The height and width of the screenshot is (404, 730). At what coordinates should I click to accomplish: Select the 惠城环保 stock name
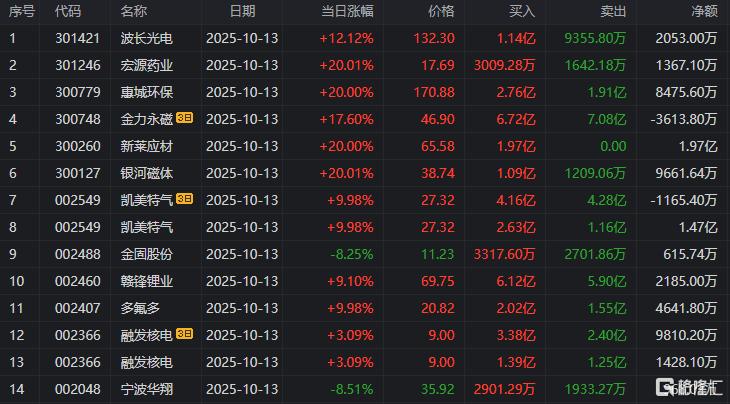[x=146, y=92]
